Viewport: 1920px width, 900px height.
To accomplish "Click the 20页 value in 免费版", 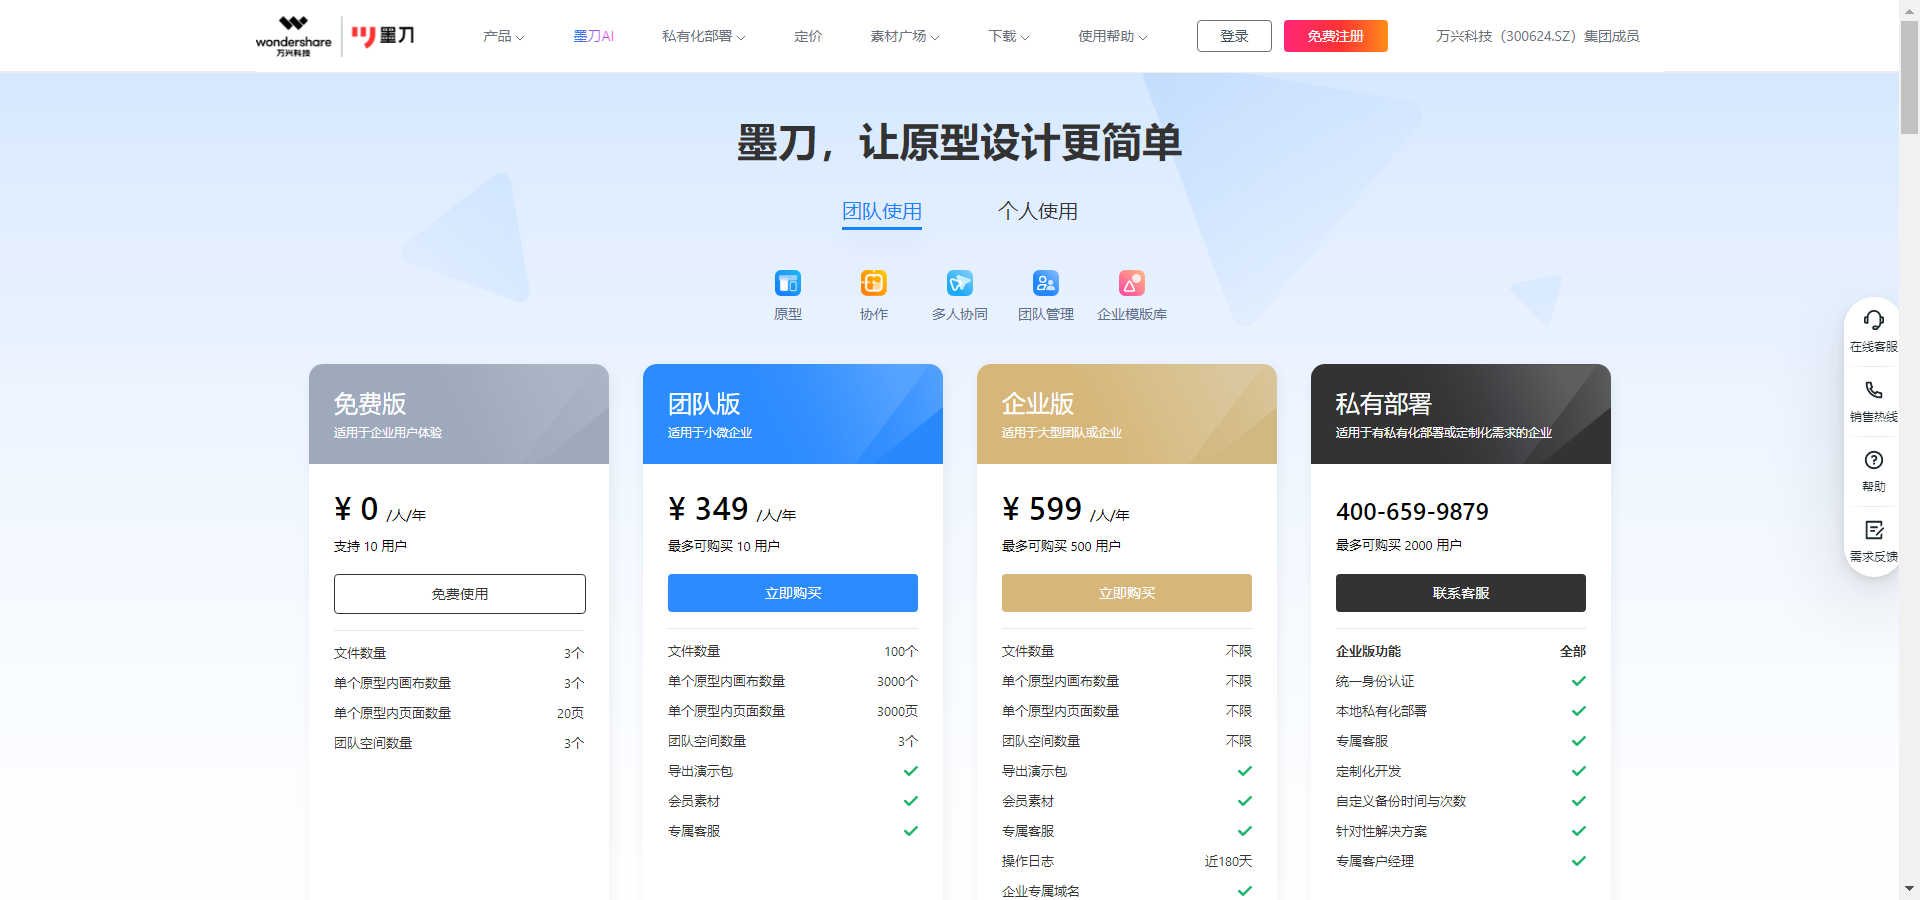I will coord(570,713).
